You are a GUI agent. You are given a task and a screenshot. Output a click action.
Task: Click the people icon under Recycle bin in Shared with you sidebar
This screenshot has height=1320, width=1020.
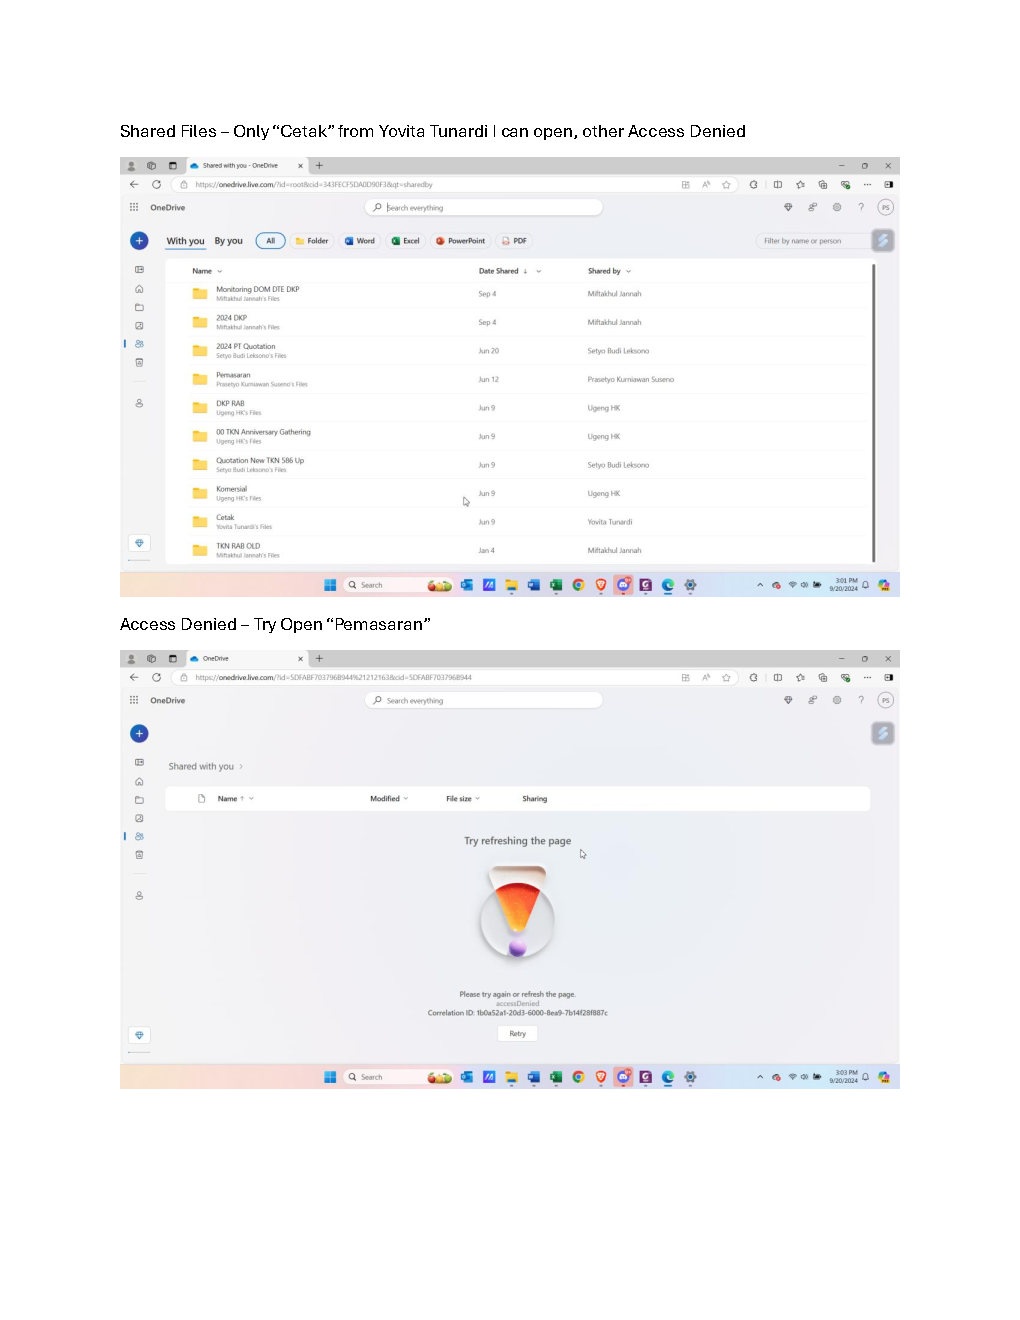pyautogui.click(x=139, y=403)
